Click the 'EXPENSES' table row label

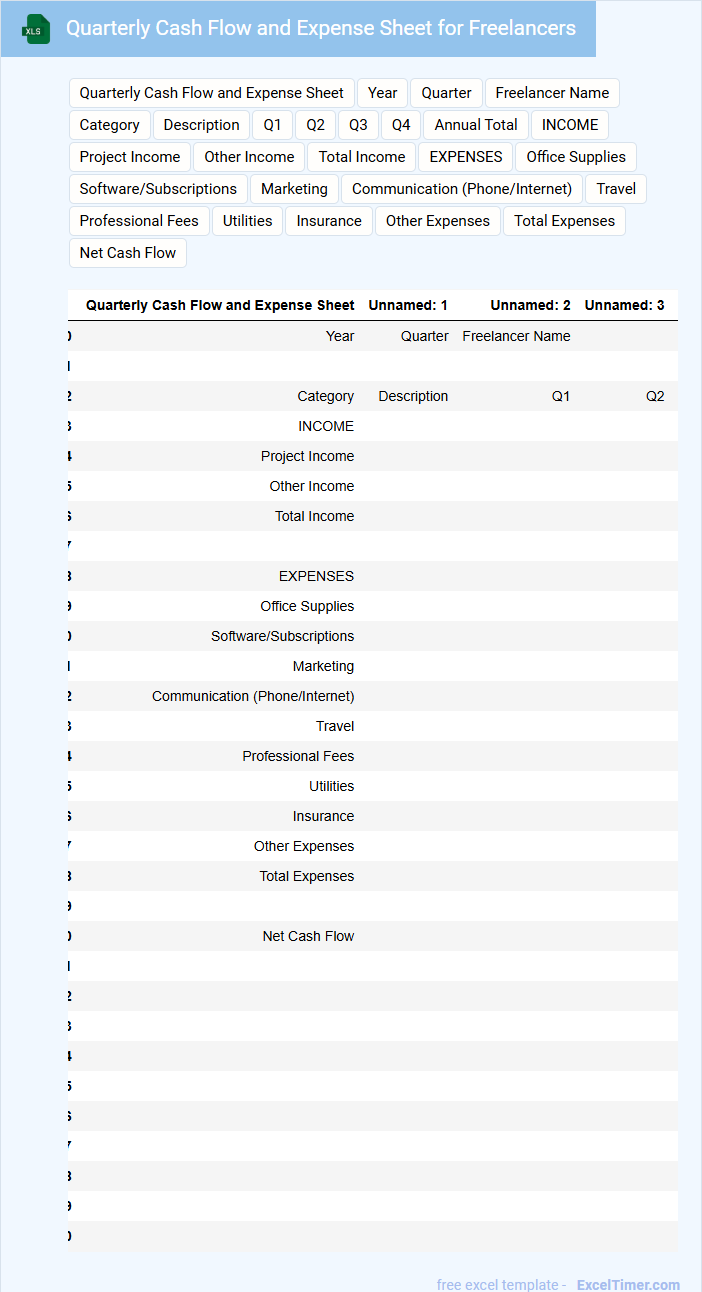(316, 576)
